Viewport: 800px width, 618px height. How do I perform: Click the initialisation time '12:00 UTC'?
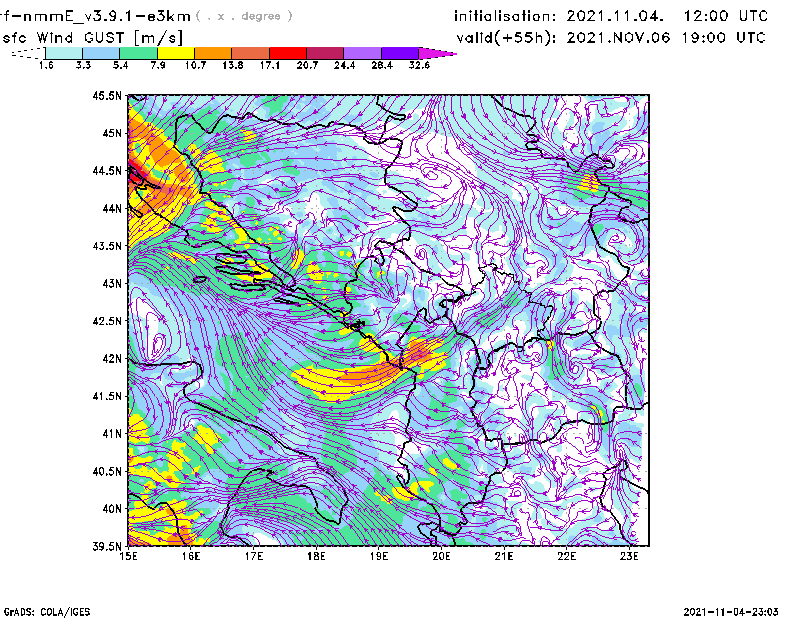click(725, 16)
